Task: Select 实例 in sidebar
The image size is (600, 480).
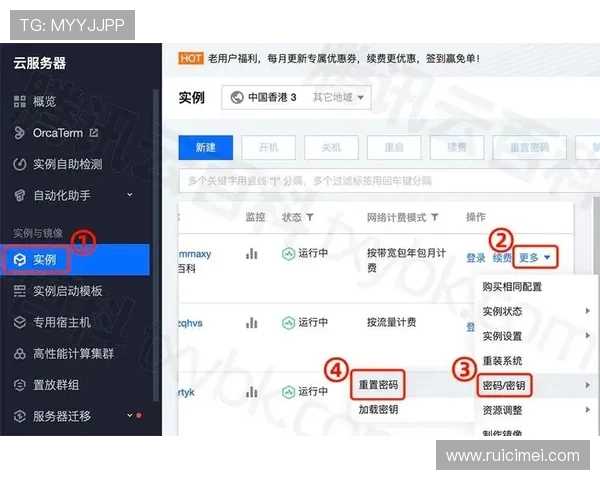Action: pos(75,260)
